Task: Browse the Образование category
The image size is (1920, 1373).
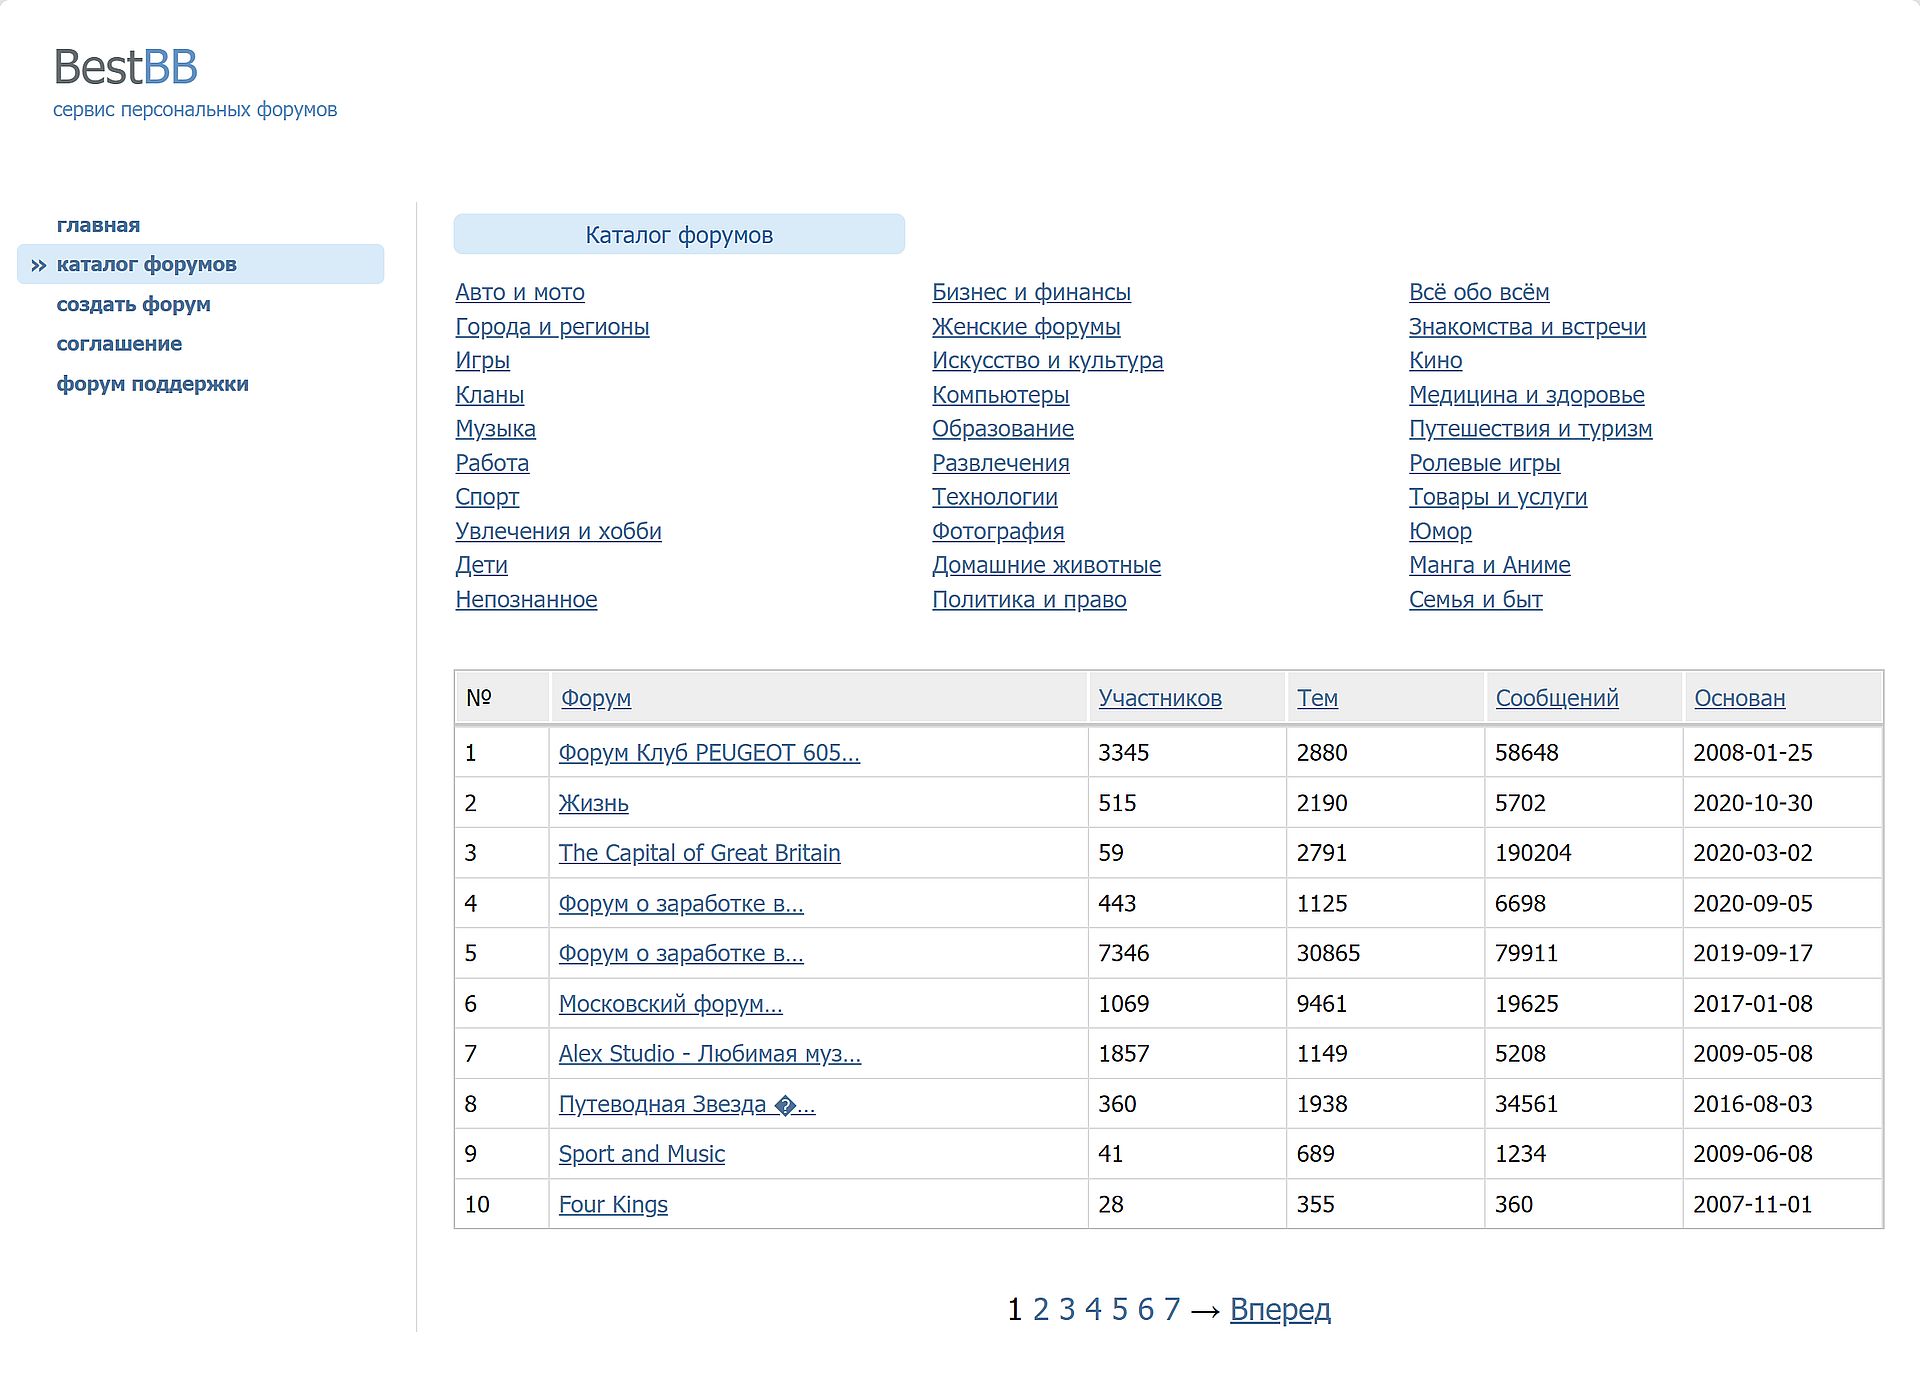Action: (1003, 429)
